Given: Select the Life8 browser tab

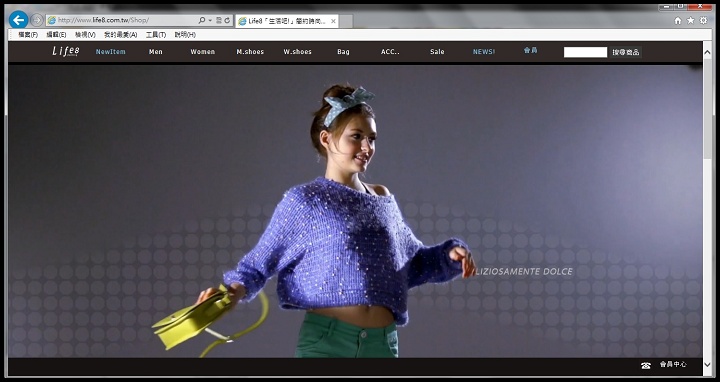Looking at the screenshot, I should [287, 21].
